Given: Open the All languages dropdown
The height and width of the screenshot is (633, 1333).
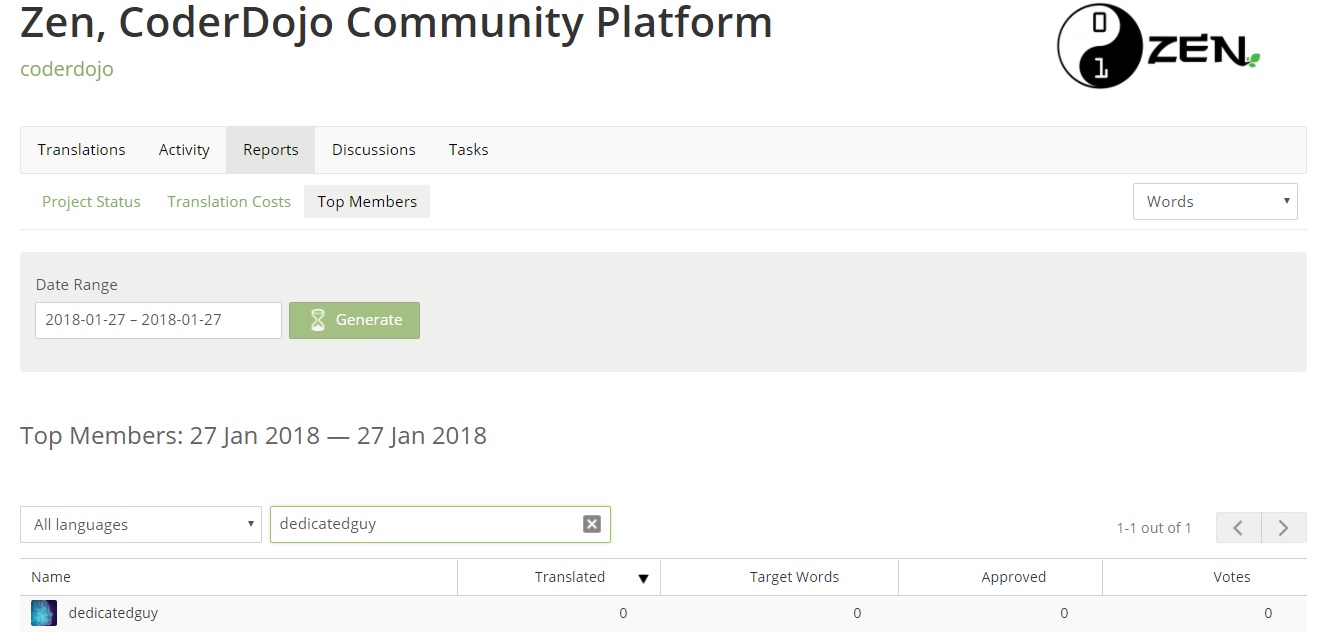Looking at the screenshot, I should [141, 524].
